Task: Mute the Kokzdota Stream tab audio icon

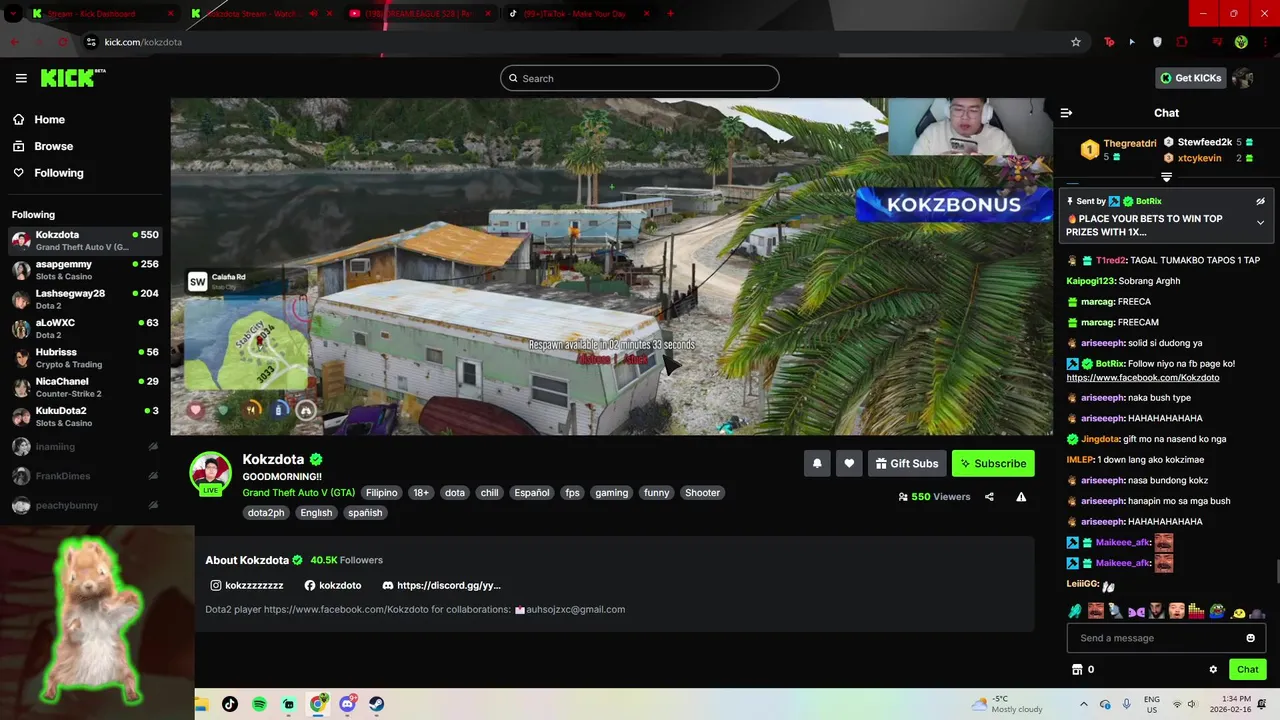Action: click(314, 14)
